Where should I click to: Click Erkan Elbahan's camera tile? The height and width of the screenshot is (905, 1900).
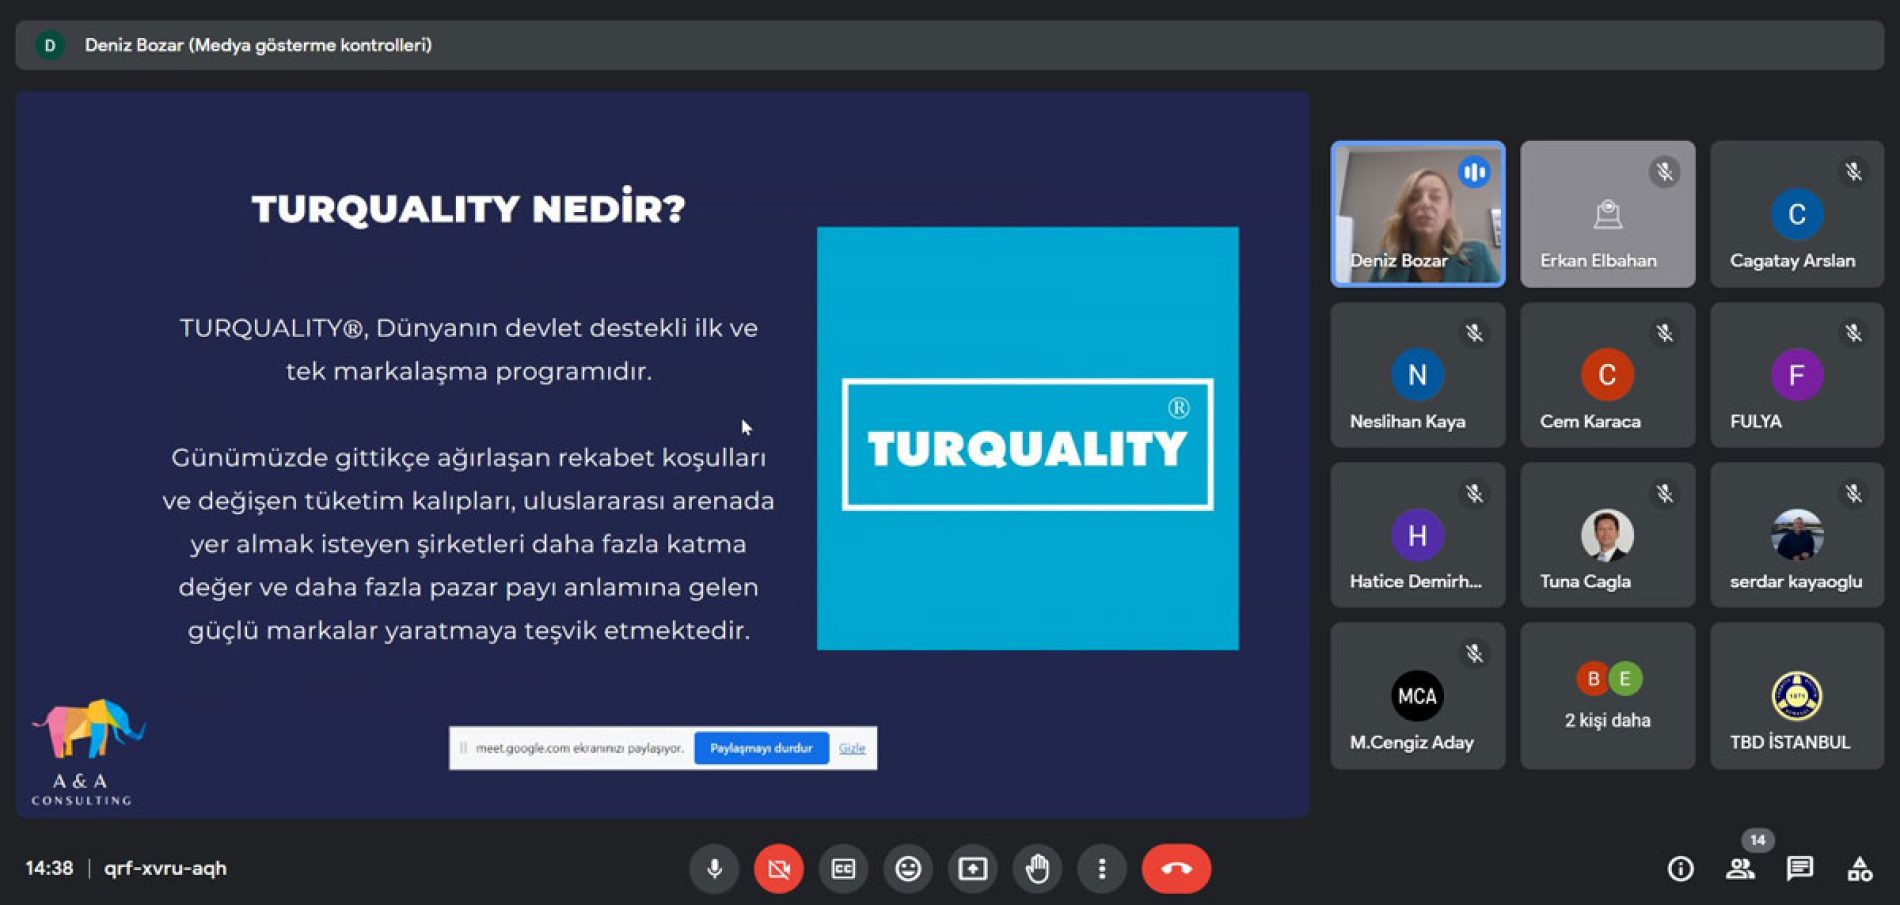click(x=1607, y=214)
